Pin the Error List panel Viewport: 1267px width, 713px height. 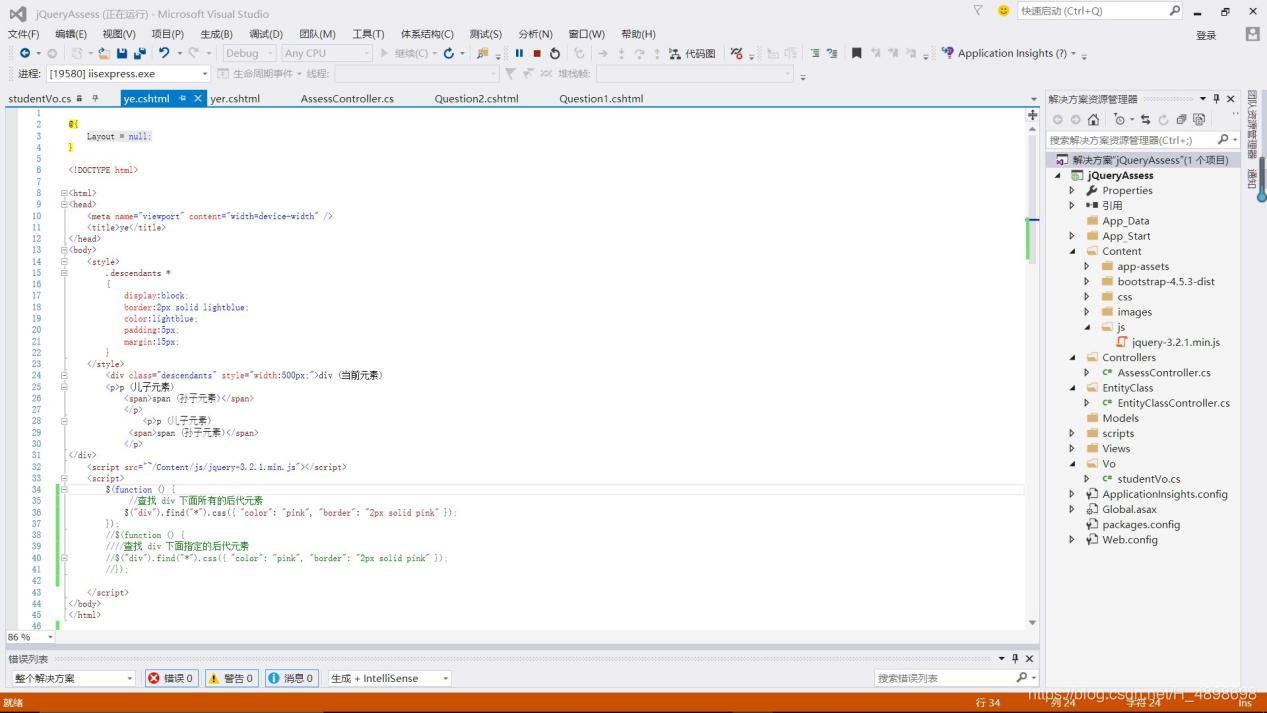[1015, 659]
